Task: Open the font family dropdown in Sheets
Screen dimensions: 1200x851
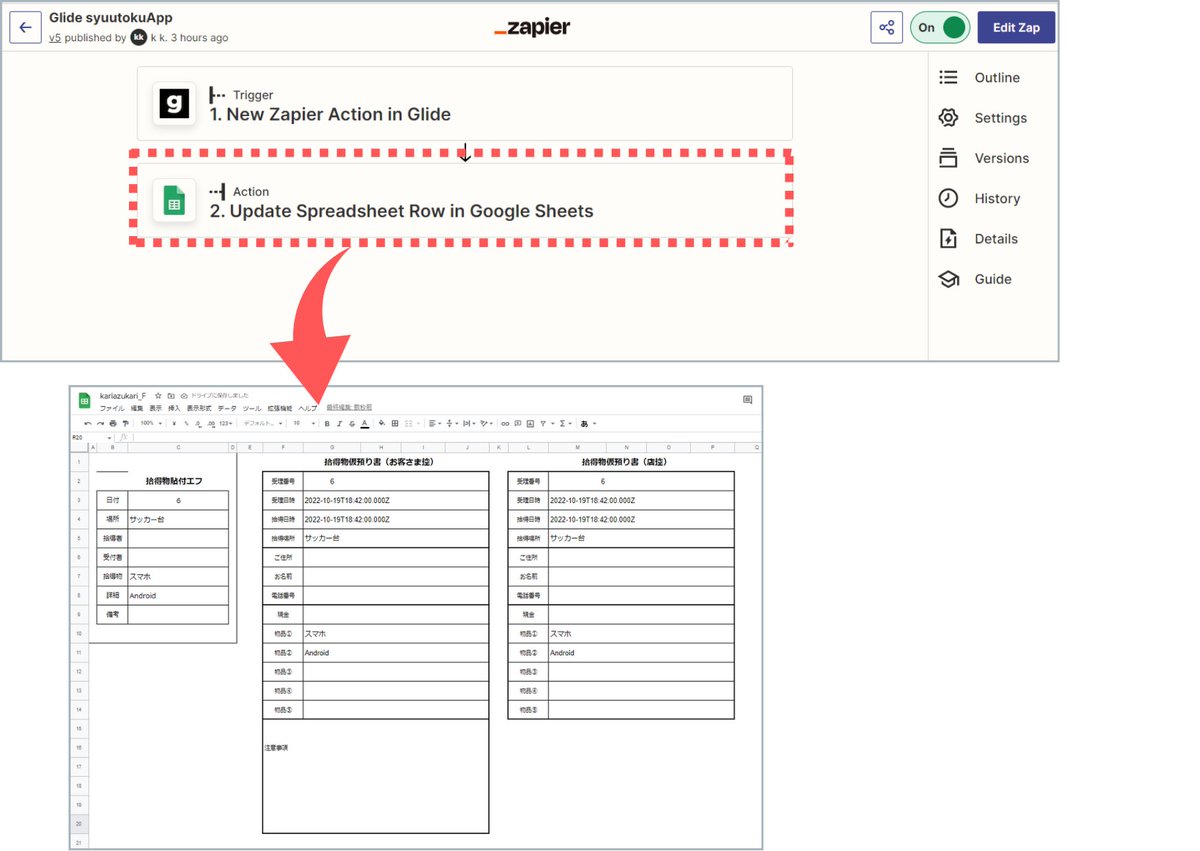Action: [263, 423]
